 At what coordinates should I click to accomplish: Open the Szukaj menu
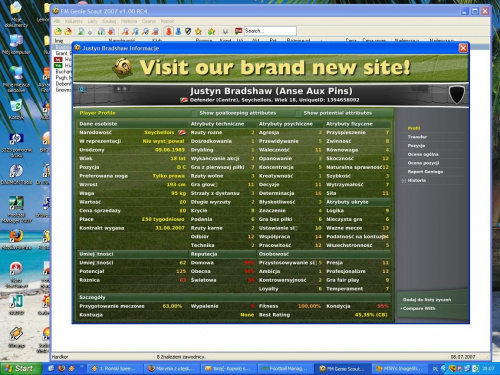109,21
